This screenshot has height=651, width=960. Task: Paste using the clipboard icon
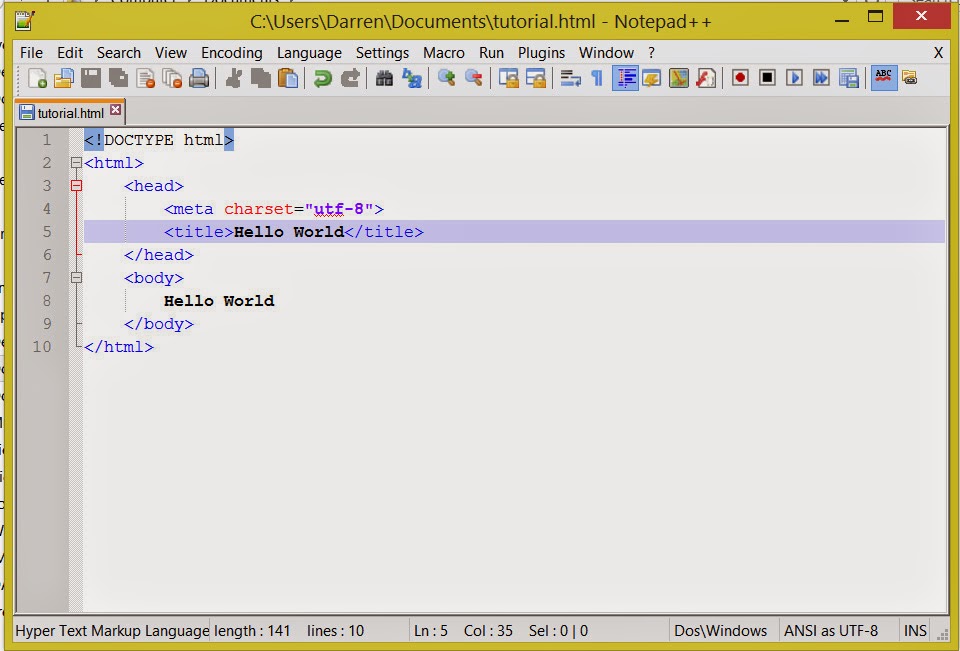point(288,78)
